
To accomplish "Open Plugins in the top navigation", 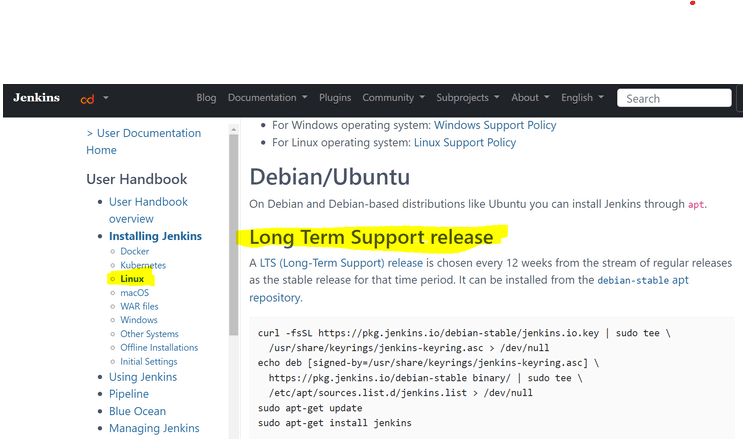I will tap(335, 98).
